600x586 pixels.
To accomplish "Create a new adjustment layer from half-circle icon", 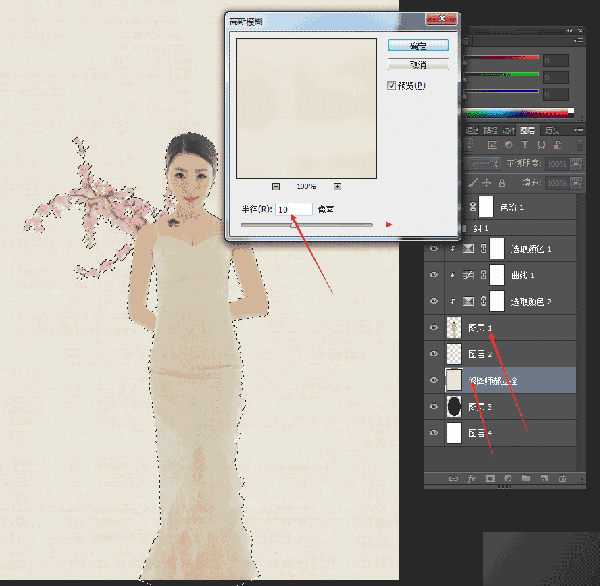I will click(x=508, y=478).
